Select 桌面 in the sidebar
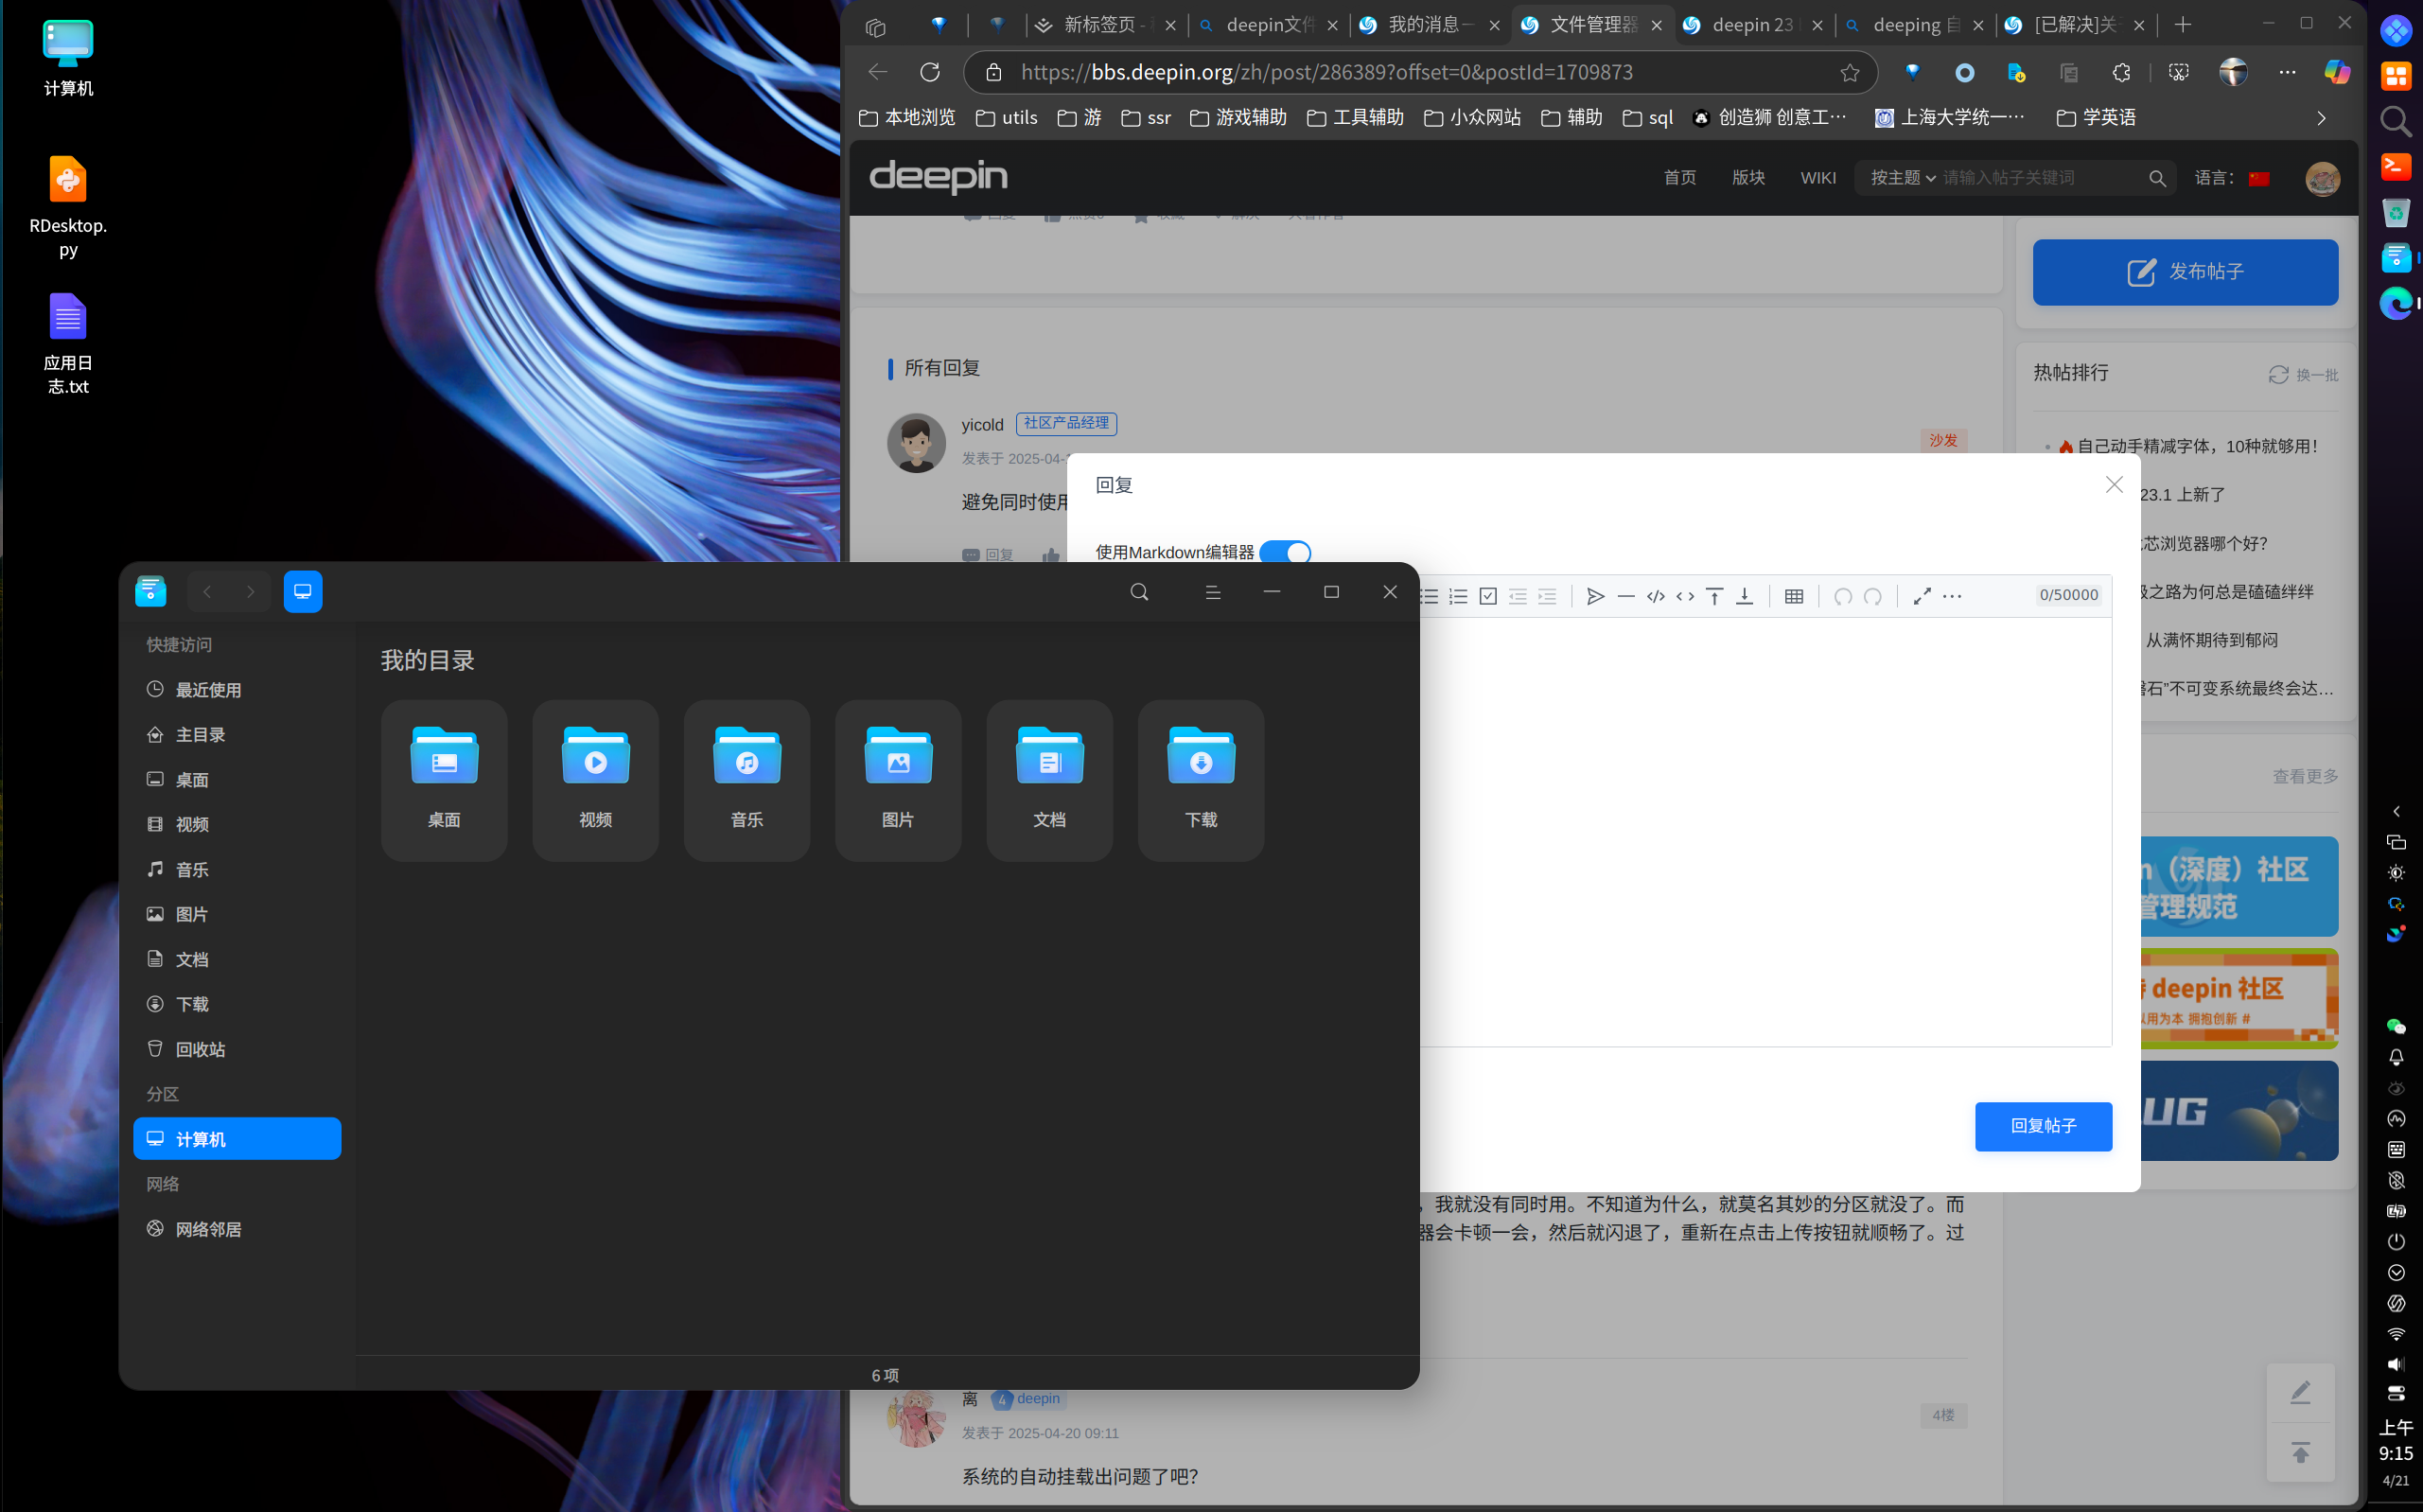The height and width of the screenshot is (1512, 2423). (237, 780)
